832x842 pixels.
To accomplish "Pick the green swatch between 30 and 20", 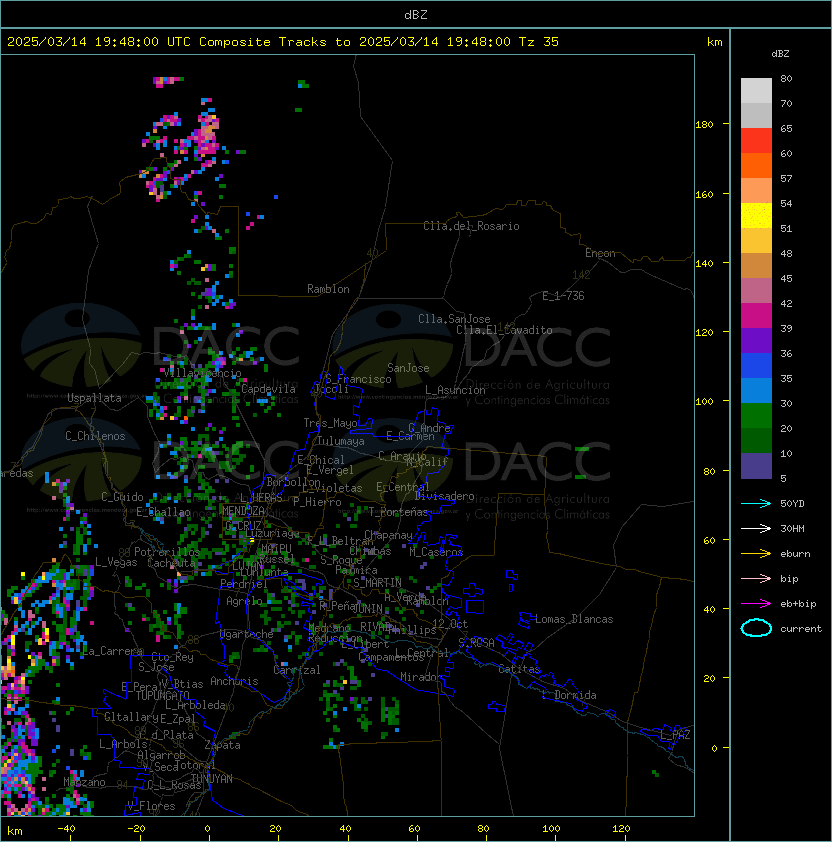I will pyautogui.click(x=756, y=416).
